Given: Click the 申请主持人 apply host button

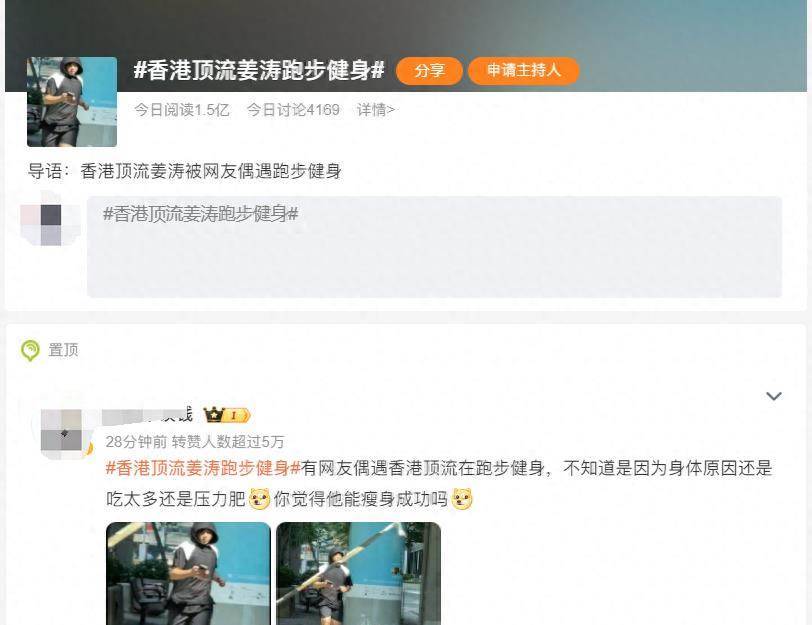Looking at the screenshot, I should pyautogui.click(x=523, y=70).
